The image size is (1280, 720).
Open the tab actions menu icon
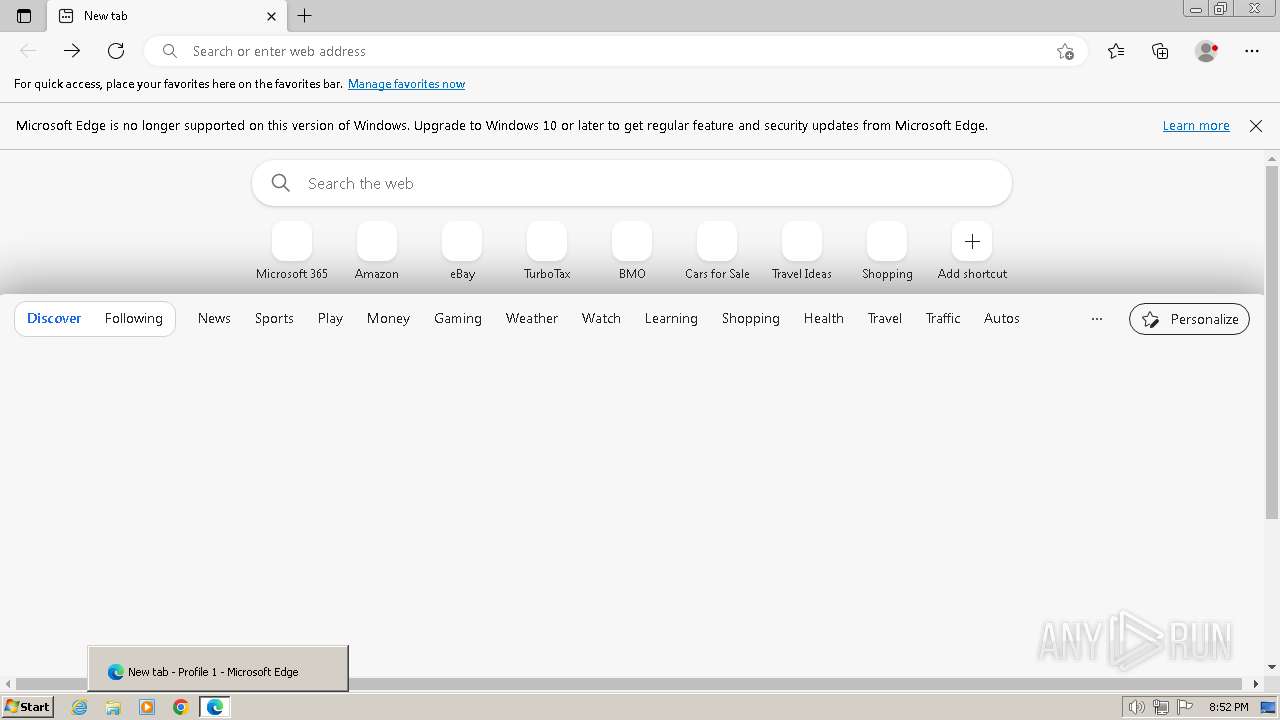[x=24, y=16]
